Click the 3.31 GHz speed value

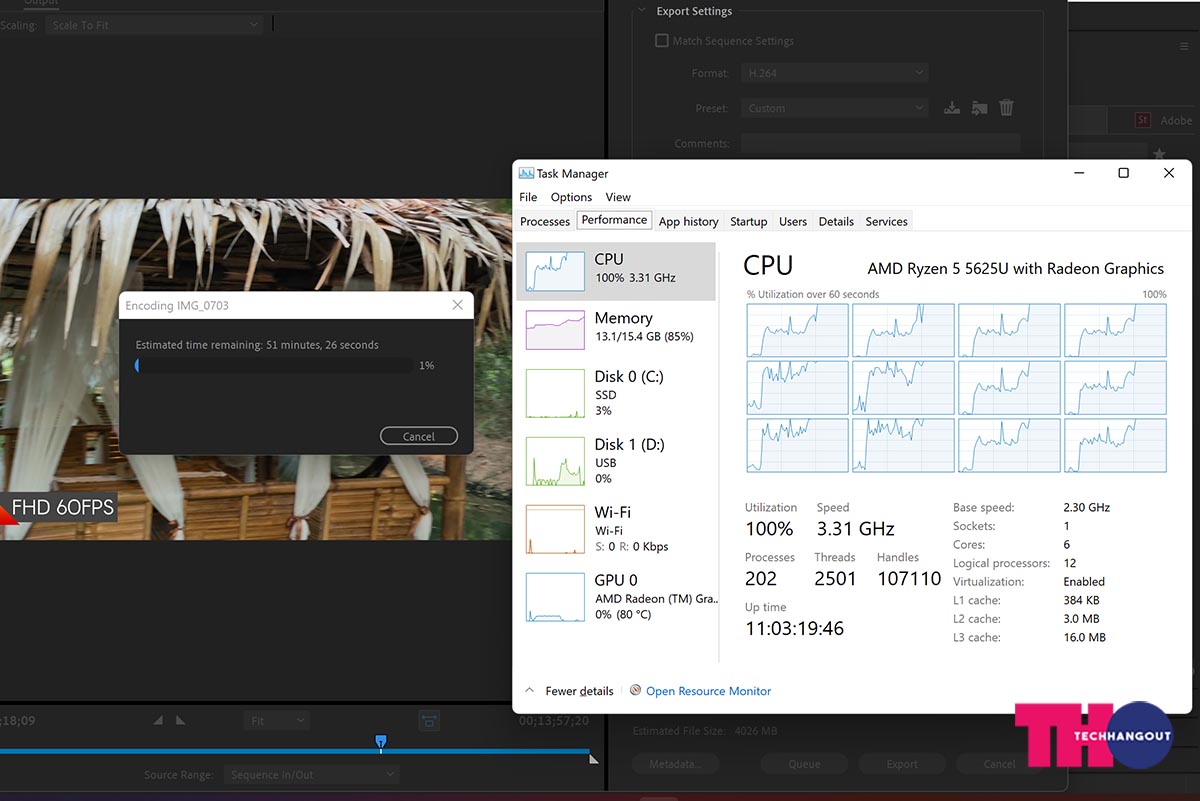(x=855, y=529)
